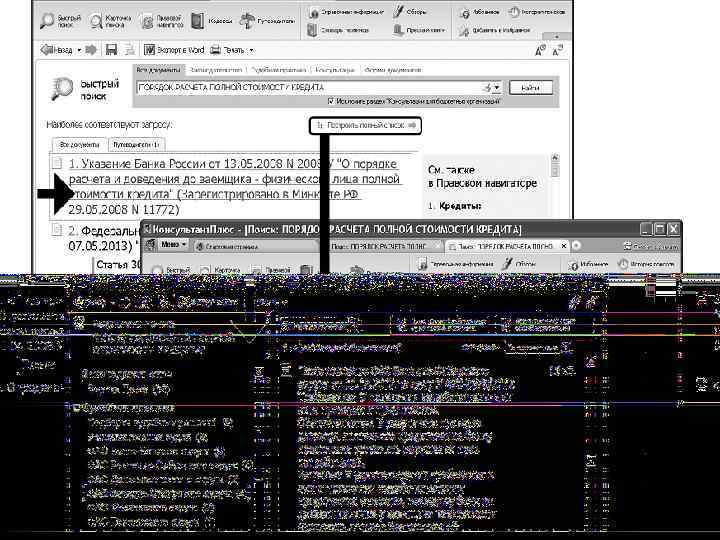Click Добавить в избранное
The height and width of the screenshot is (540, 720).
click(x=495, y=30)
